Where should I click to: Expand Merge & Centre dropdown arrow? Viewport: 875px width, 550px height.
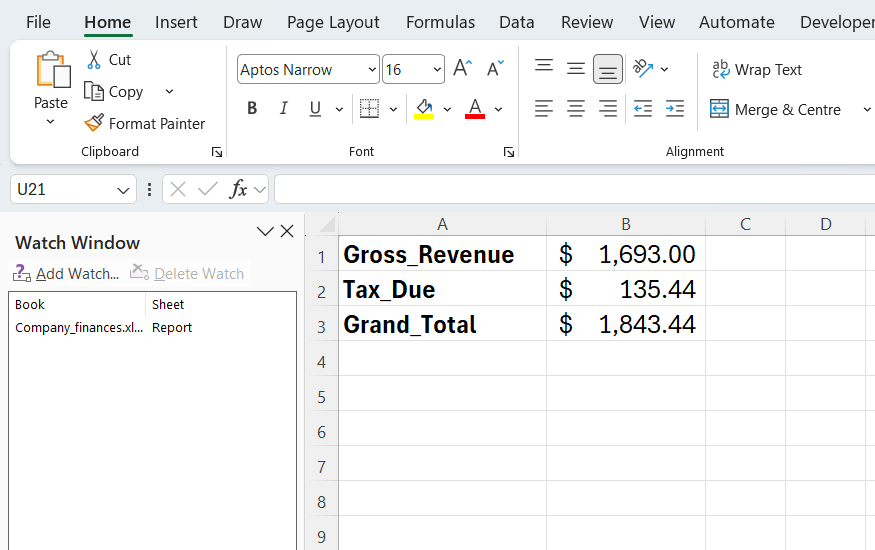(867, 109)
